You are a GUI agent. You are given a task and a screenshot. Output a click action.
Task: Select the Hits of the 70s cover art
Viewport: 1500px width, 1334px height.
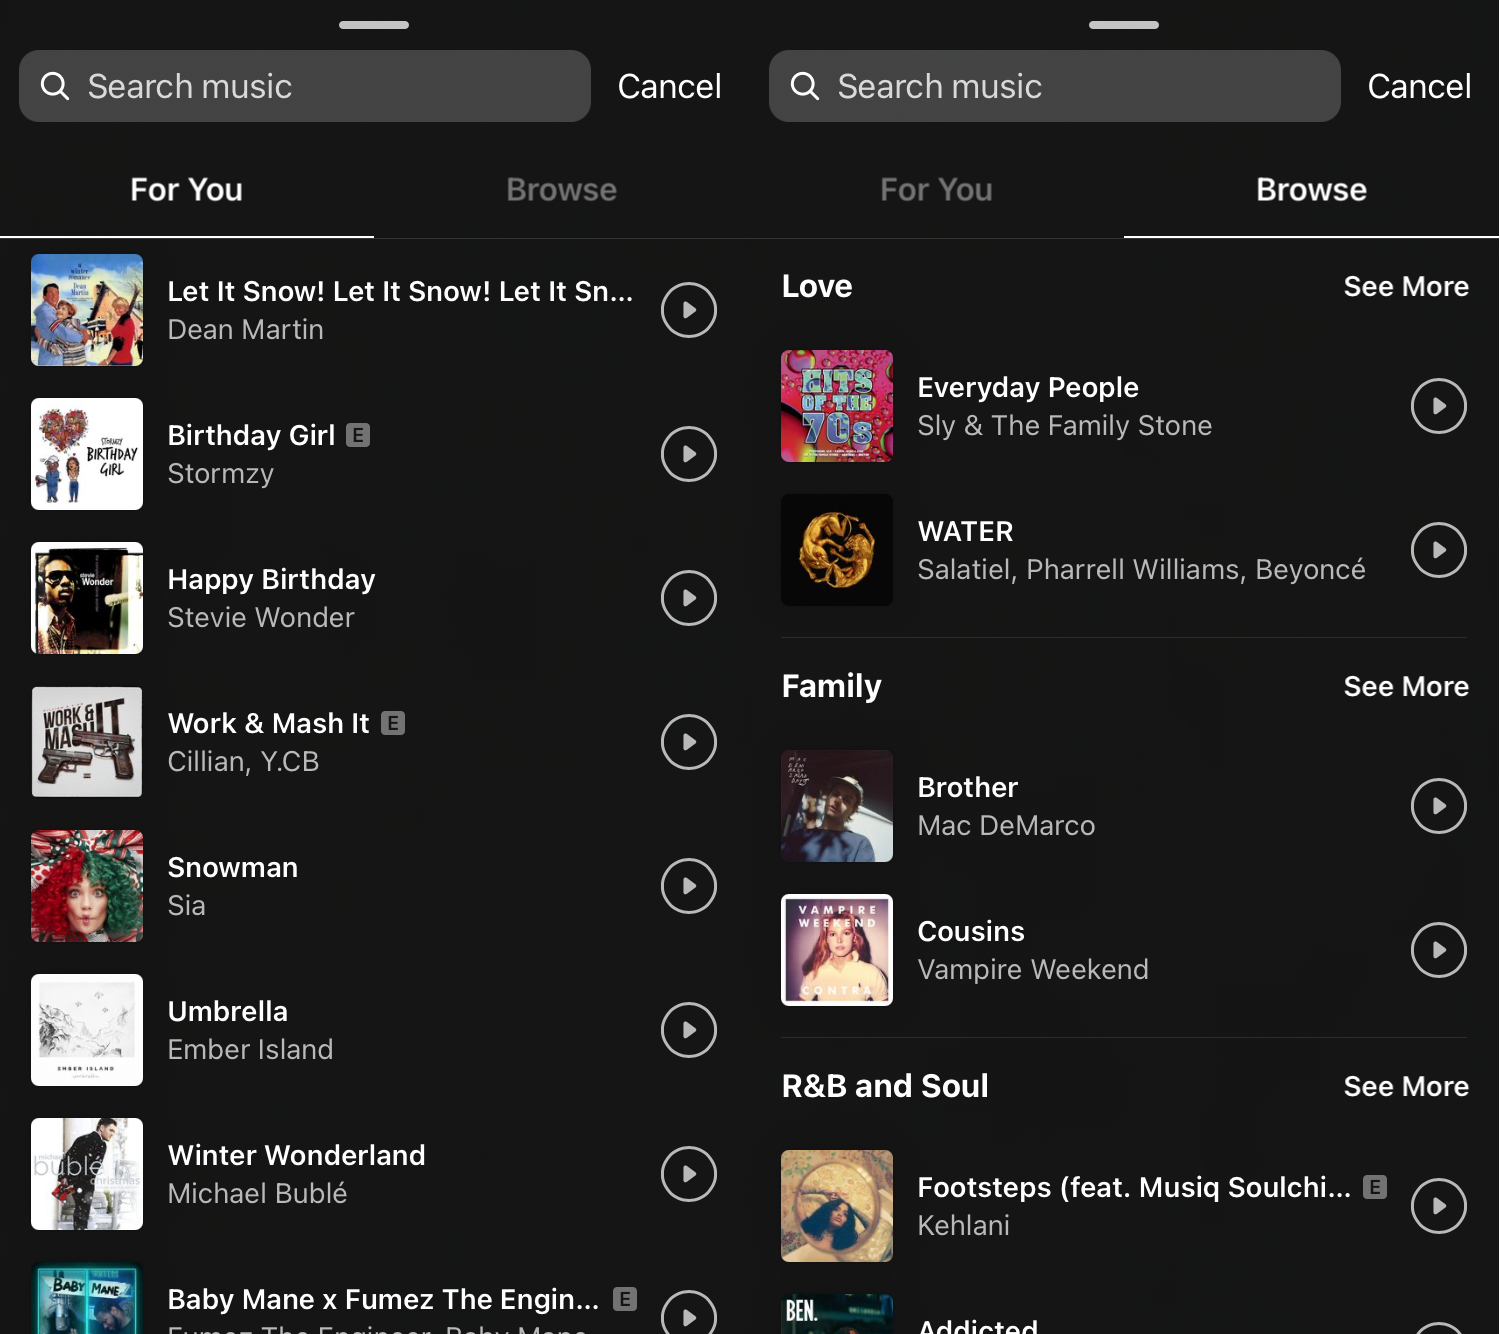837,406
